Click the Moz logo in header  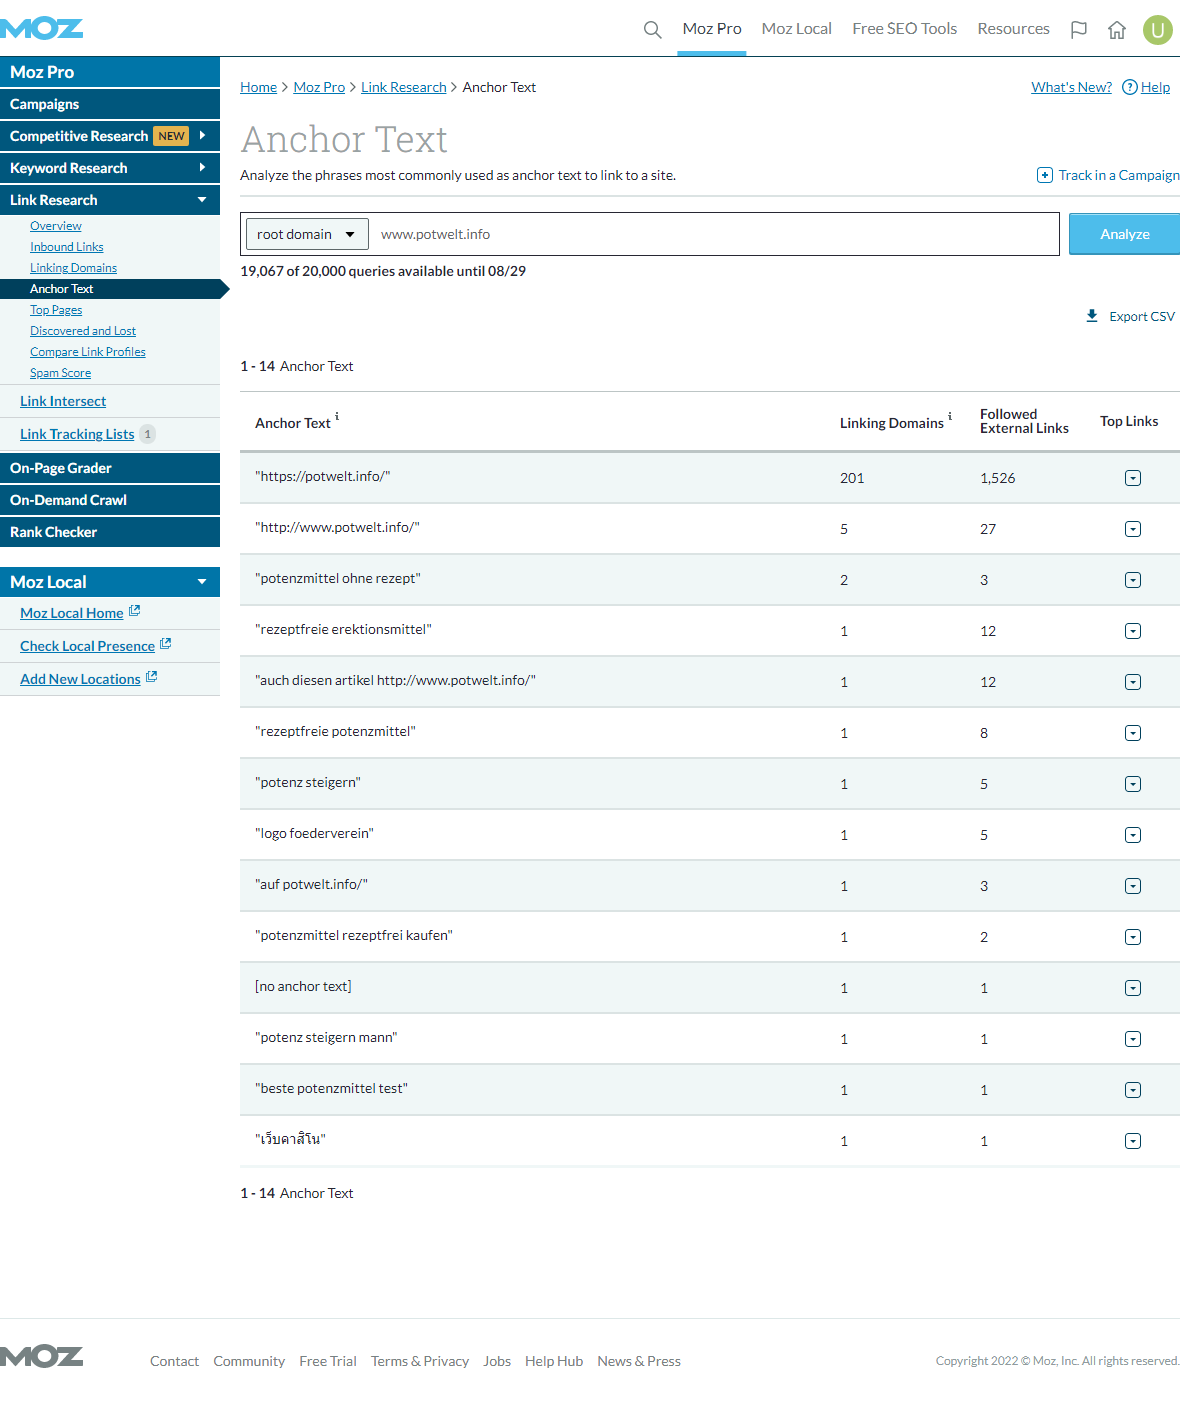pyautogui.click(x=42, y=28)
